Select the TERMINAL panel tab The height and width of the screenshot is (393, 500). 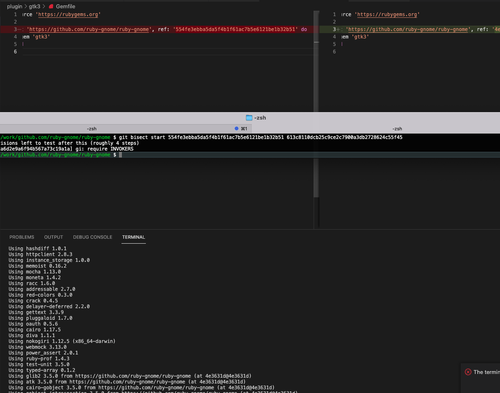[133, 237]
